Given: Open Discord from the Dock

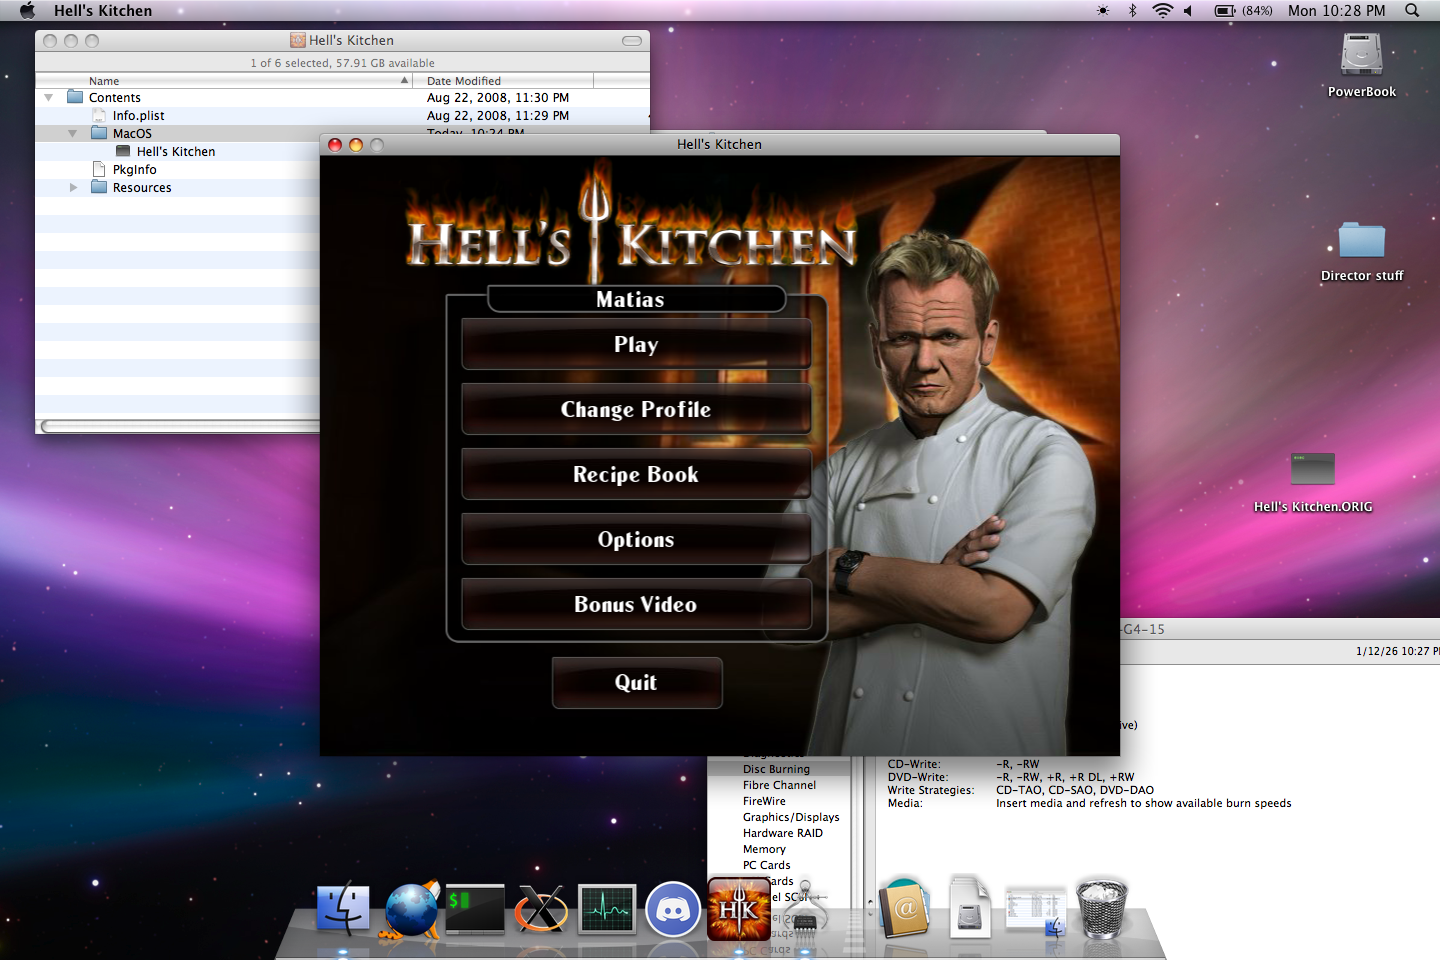Looking at the screenshot, I should pyautogui.click(x=673, y=909).
